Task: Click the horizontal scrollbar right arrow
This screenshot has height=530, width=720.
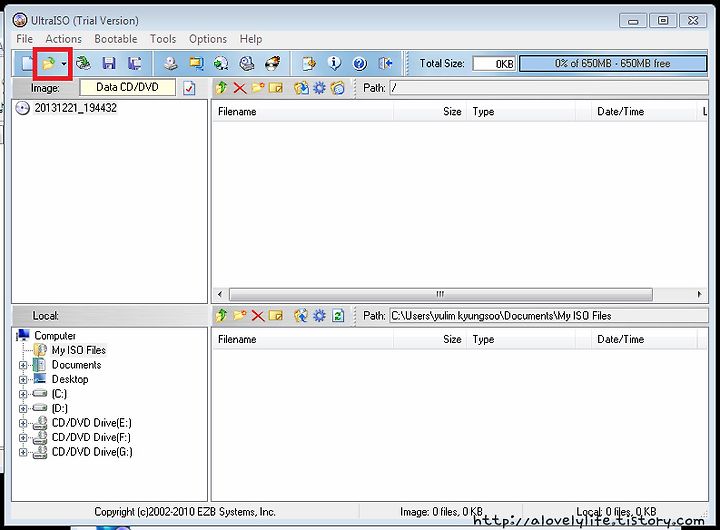Action: click(x=700, y=294)
